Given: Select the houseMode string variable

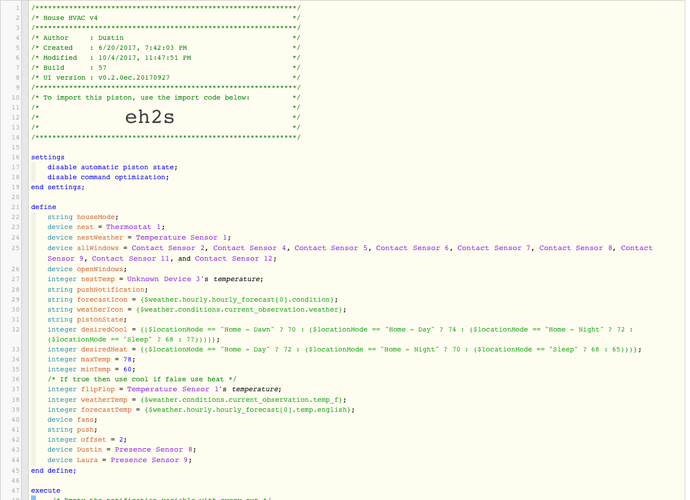Looking at the screenshot, I should click(x=95, y=217).
